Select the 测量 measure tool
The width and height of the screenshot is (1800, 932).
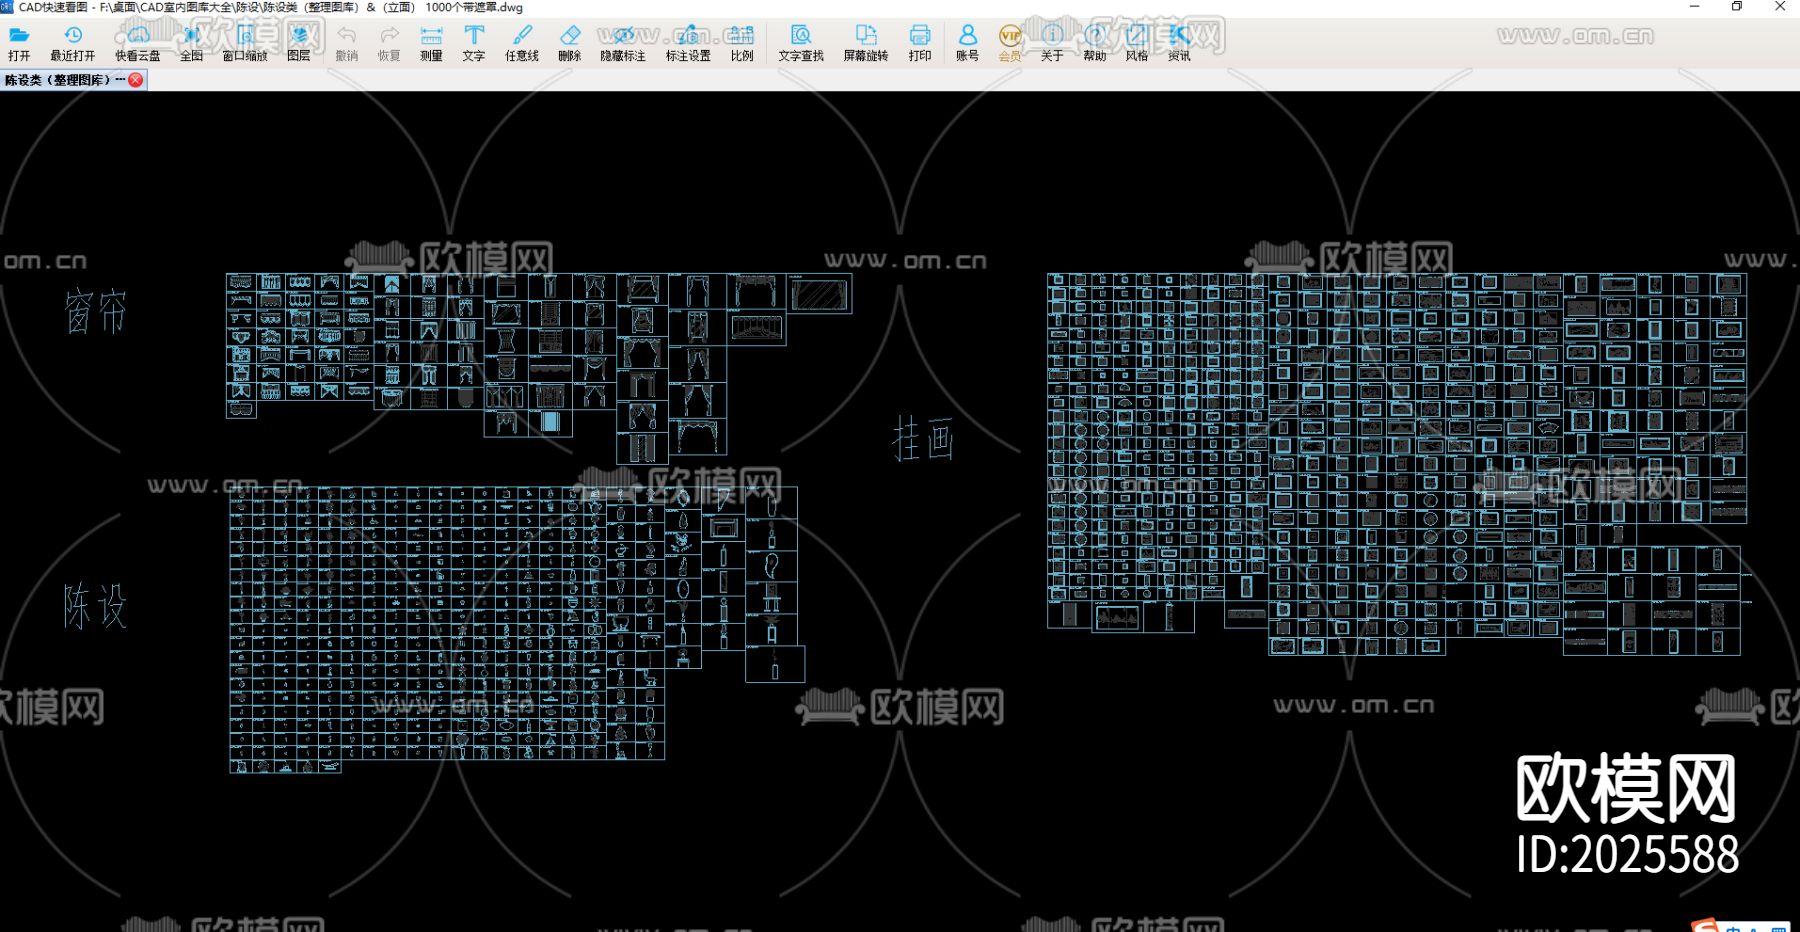(x=432, y=43)
